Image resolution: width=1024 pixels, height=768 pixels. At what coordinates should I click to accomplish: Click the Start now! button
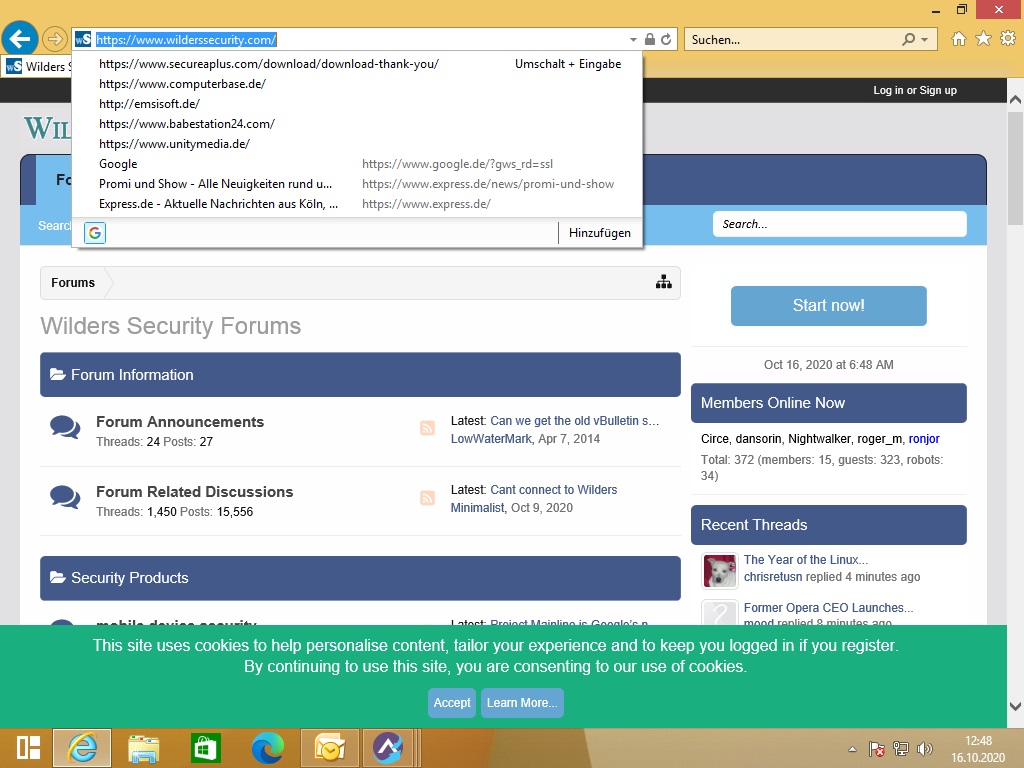[828, 306]
